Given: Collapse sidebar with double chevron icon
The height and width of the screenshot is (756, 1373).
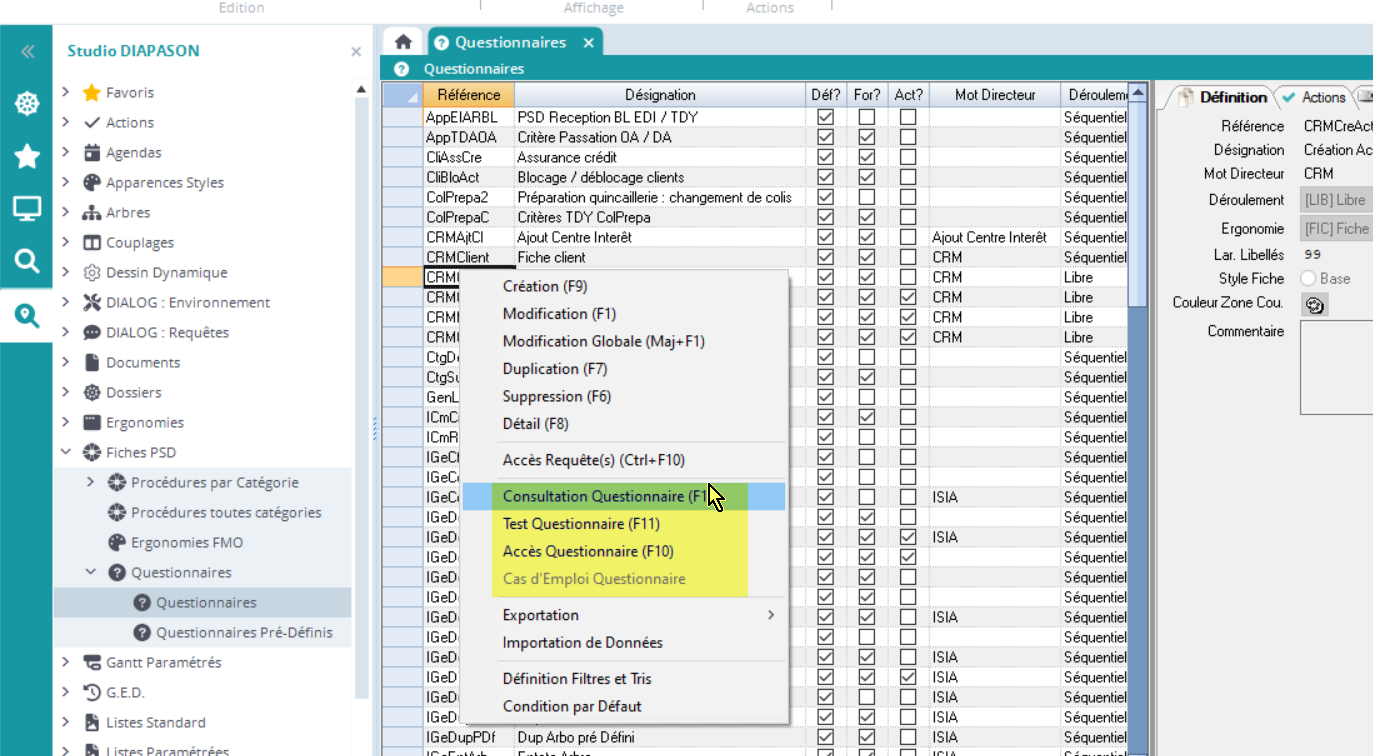Looking at the screenshot, I should pyautogui.click(x=27, y=51).
